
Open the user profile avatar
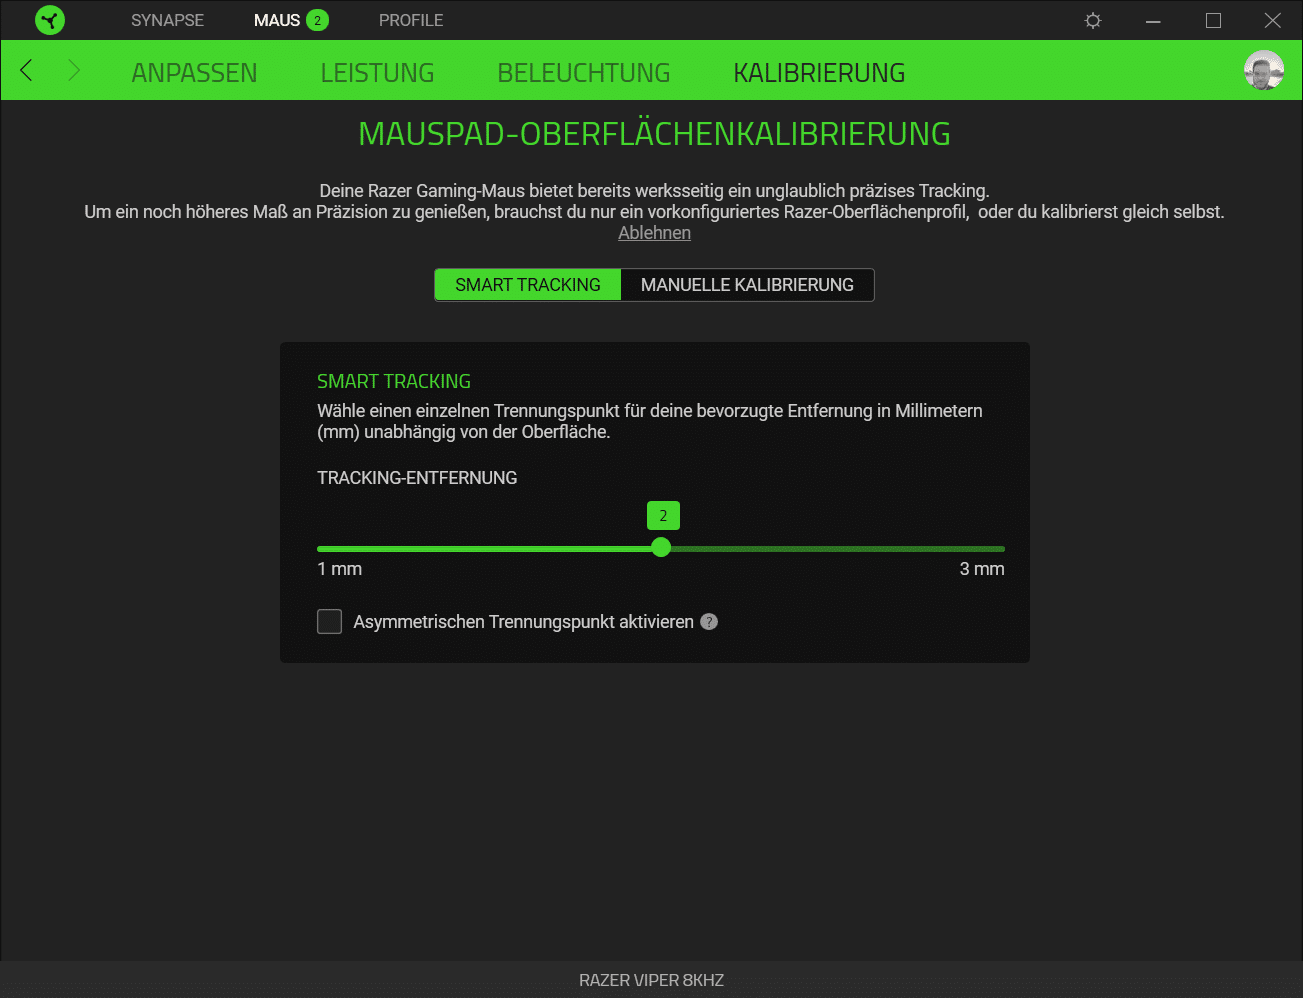[1263, 71]
